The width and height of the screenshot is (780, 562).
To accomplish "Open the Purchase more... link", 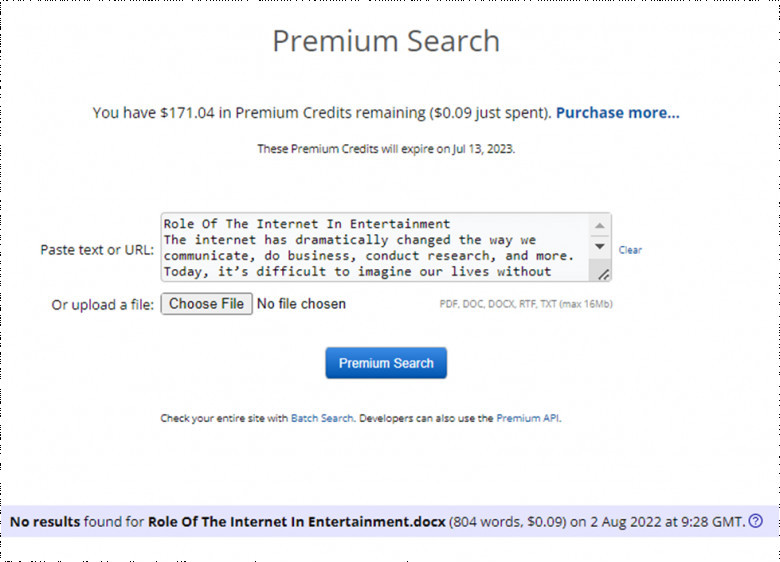I will pos(617,113).
